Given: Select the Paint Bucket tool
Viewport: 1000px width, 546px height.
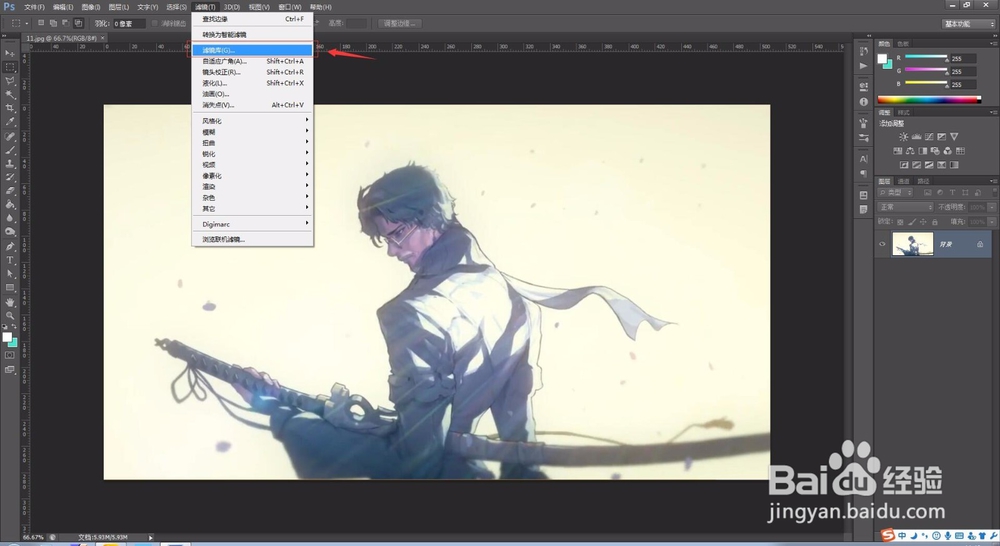Looking at the screenshot, I should 10,205.
